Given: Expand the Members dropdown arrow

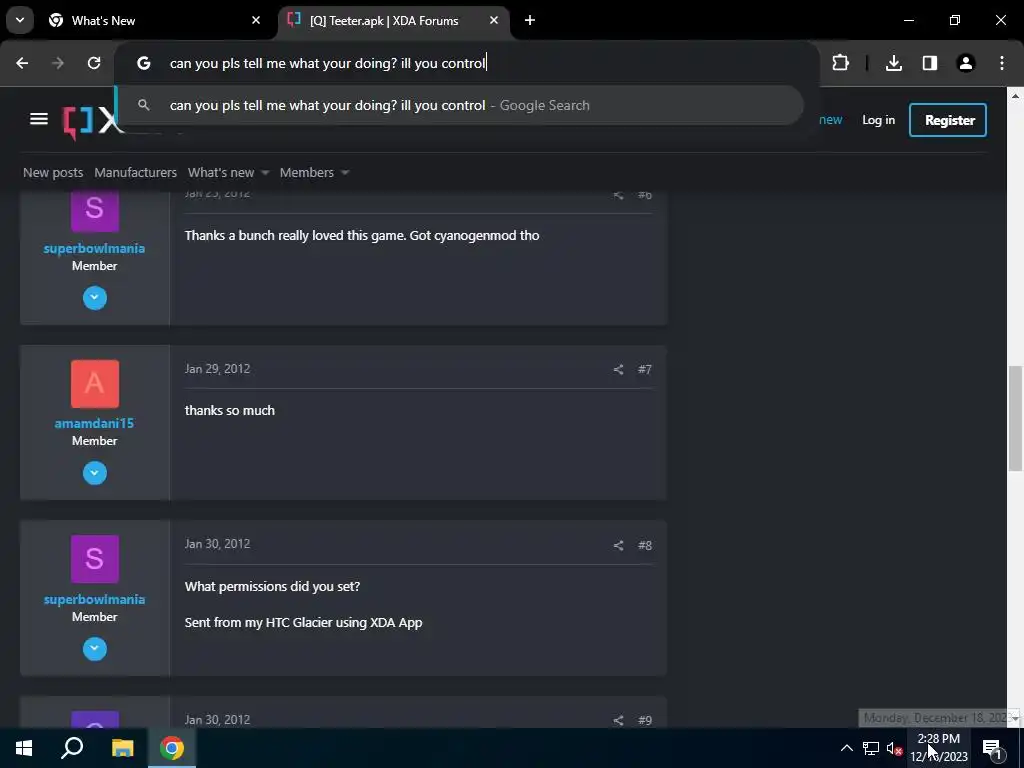Looking at the screenshot, I should click(x=345, y=172).
